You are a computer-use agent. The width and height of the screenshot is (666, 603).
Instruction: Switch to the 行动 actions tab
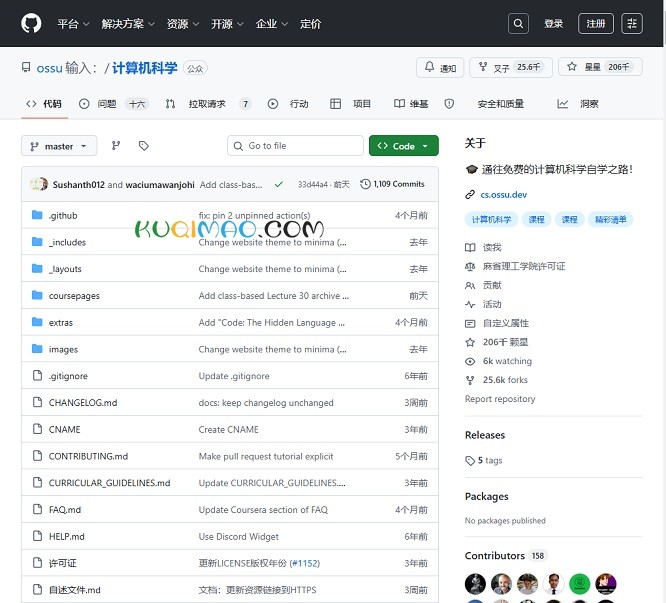coord(288,104)
